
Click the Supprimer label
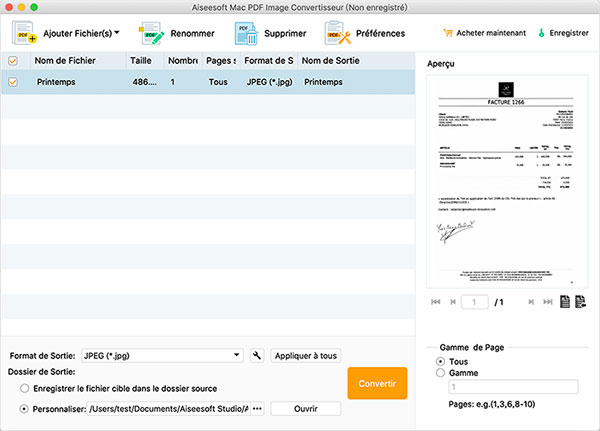(285, 34)
